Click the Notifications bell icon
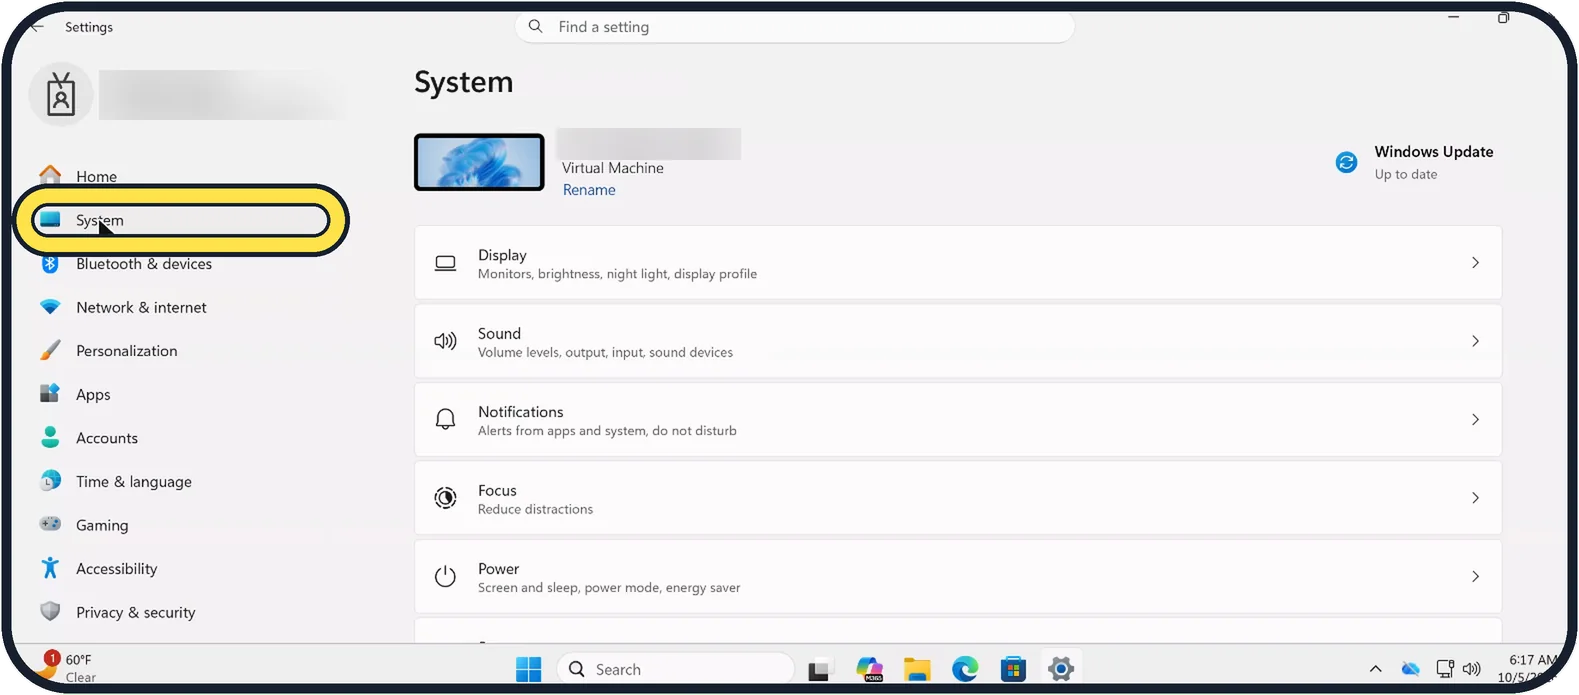 coord(446,419)
